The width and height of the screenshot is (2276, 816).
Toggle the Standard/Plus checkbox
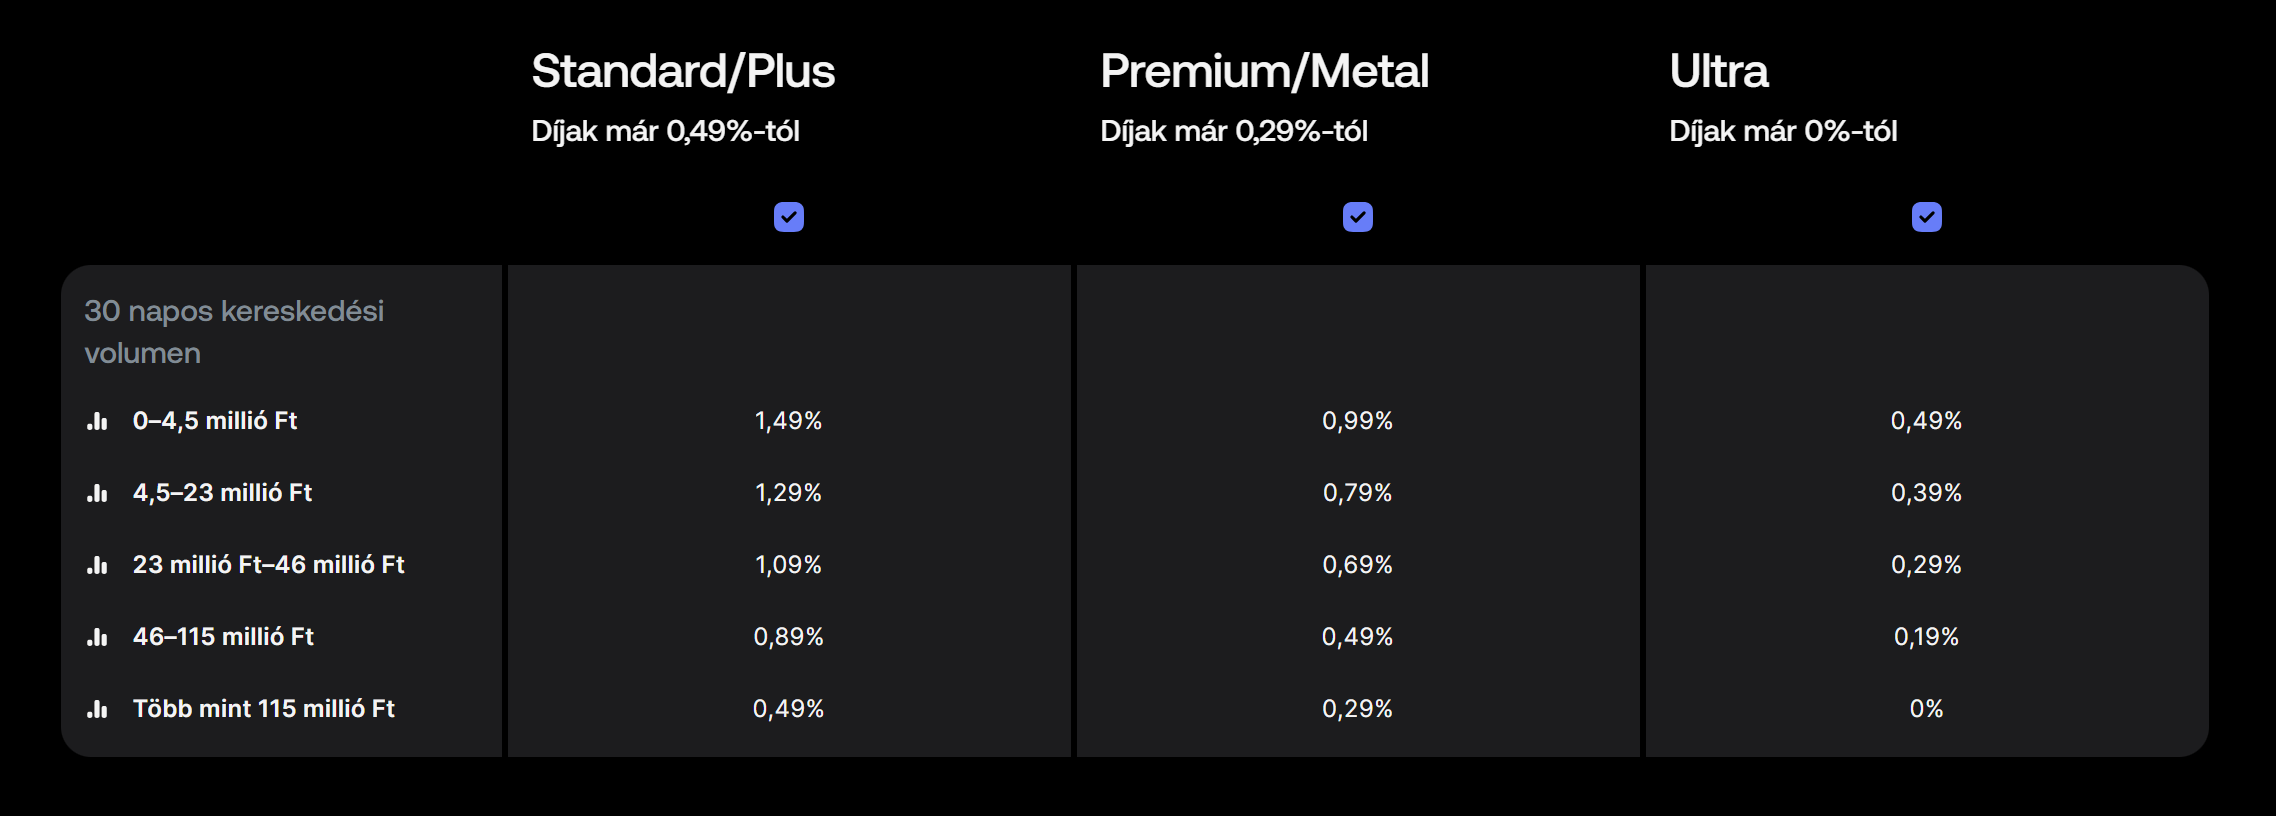(789, 217)
